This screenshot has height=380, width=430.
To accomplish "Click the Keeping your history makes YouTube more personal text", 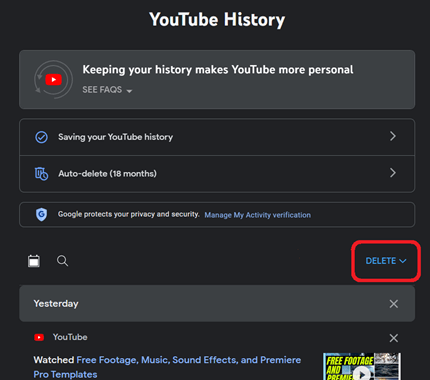I will (218, 70).
